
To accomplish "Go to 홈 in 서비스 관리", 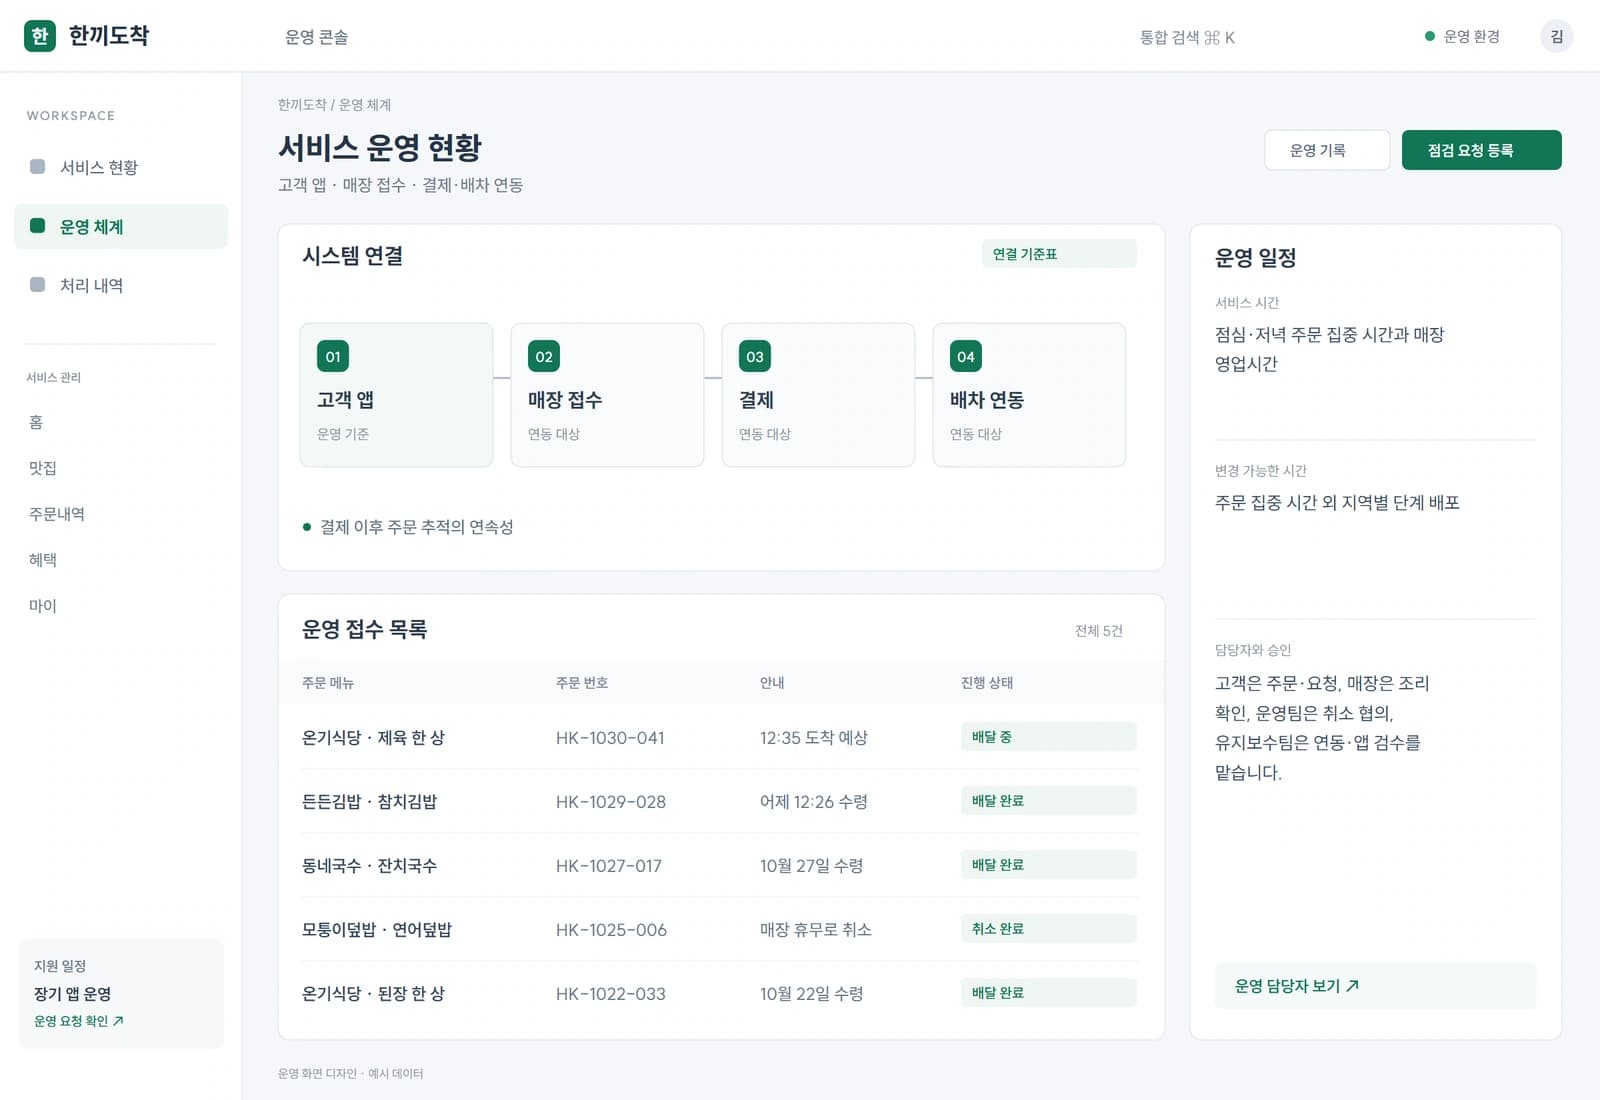I will [x=36, y=422].
